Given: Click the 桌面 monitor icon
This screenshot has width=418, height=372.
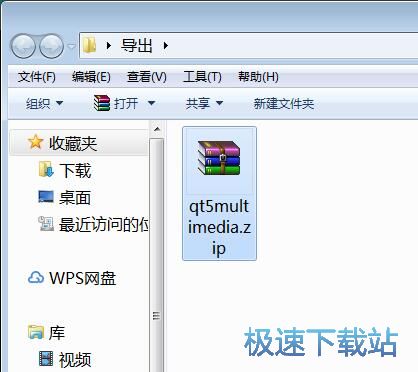Looking at the screenshot, I should [x=46, y=197].
